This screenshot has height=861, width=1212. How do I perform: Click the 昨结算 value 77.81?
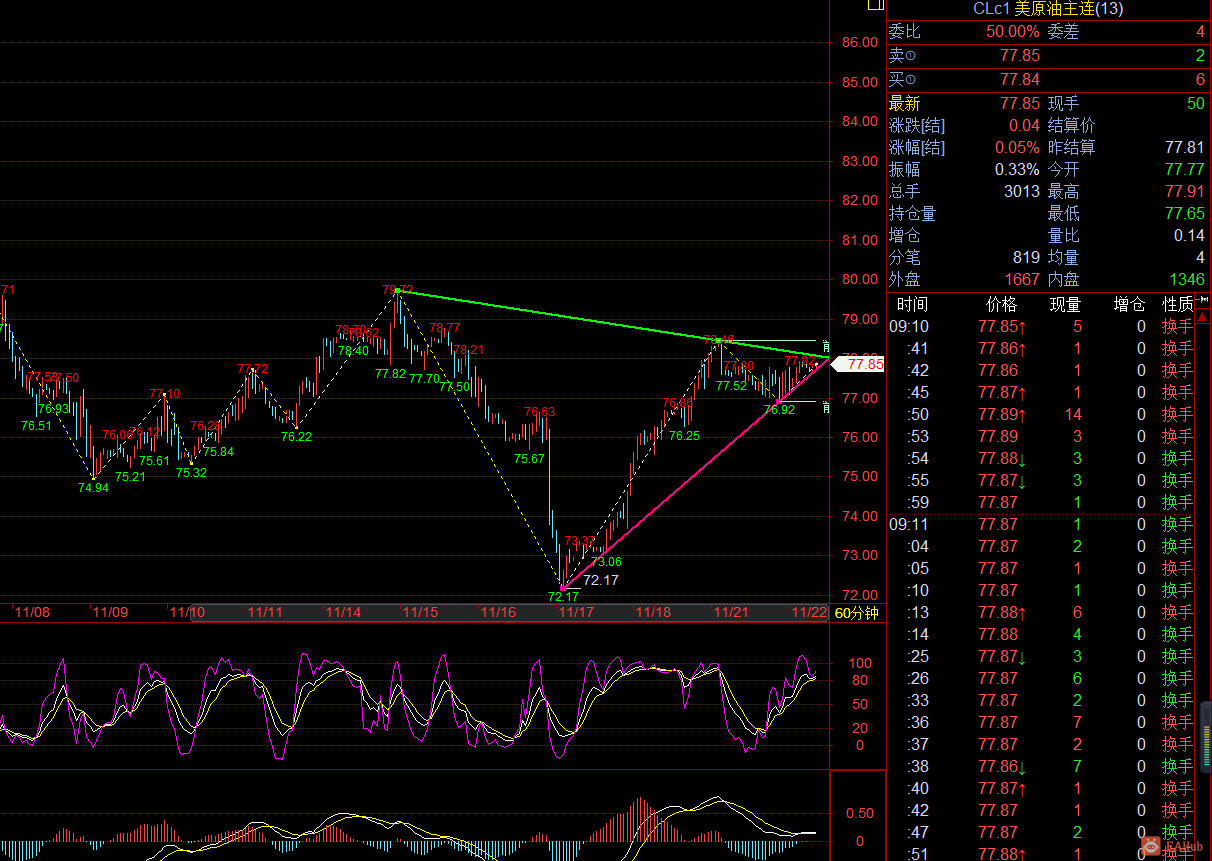click(x=1186, y=148)
